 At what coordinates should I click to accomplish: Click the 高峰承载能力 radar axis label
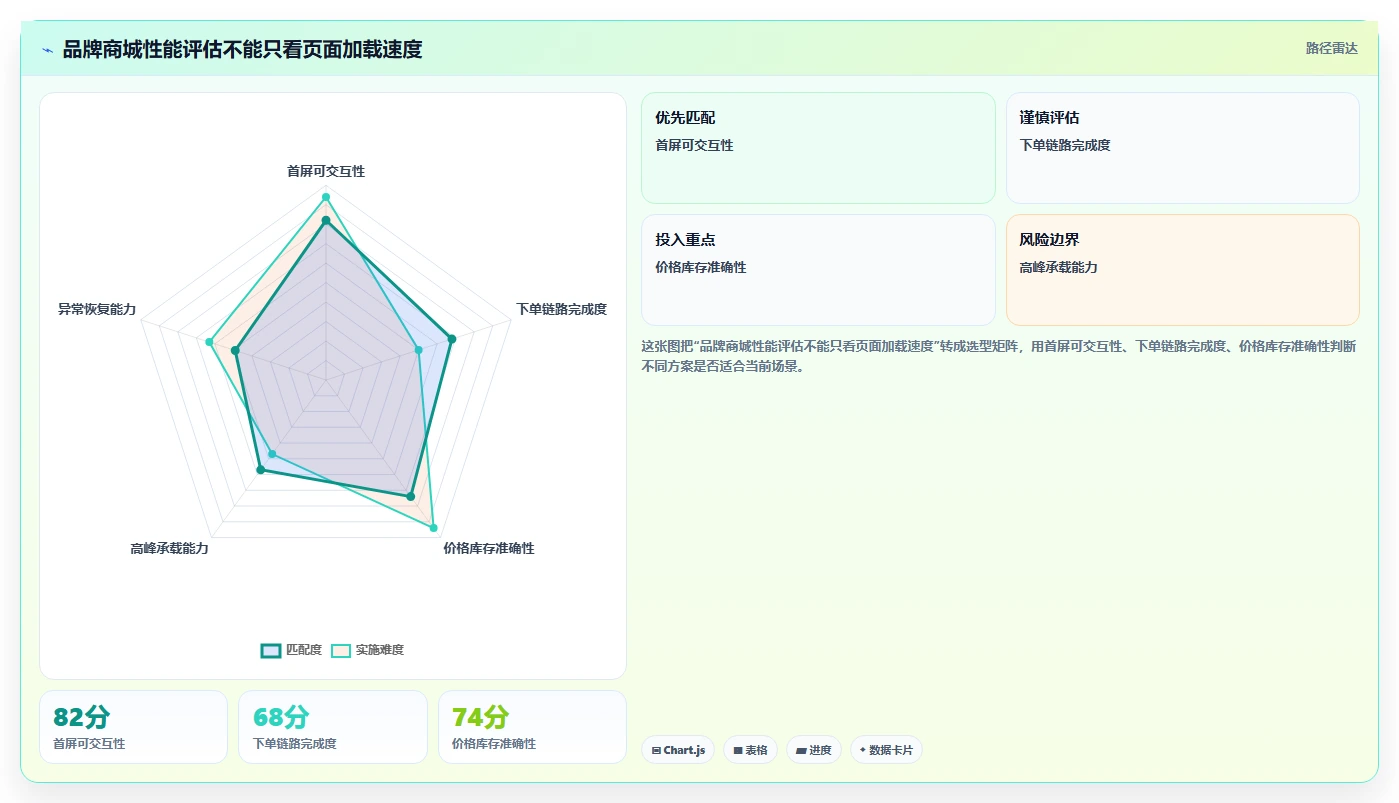pyautogui.click(x=169, y=548)
